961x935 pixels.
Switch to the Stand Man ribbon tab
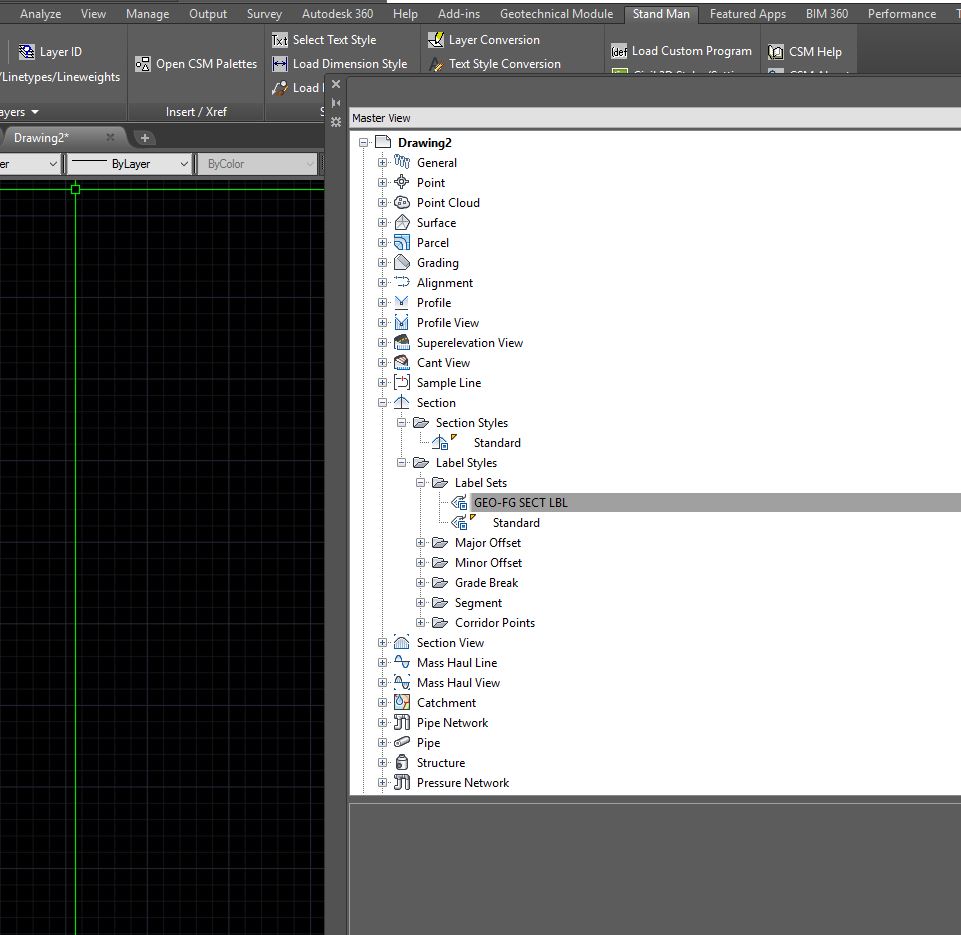pos(661,13)
